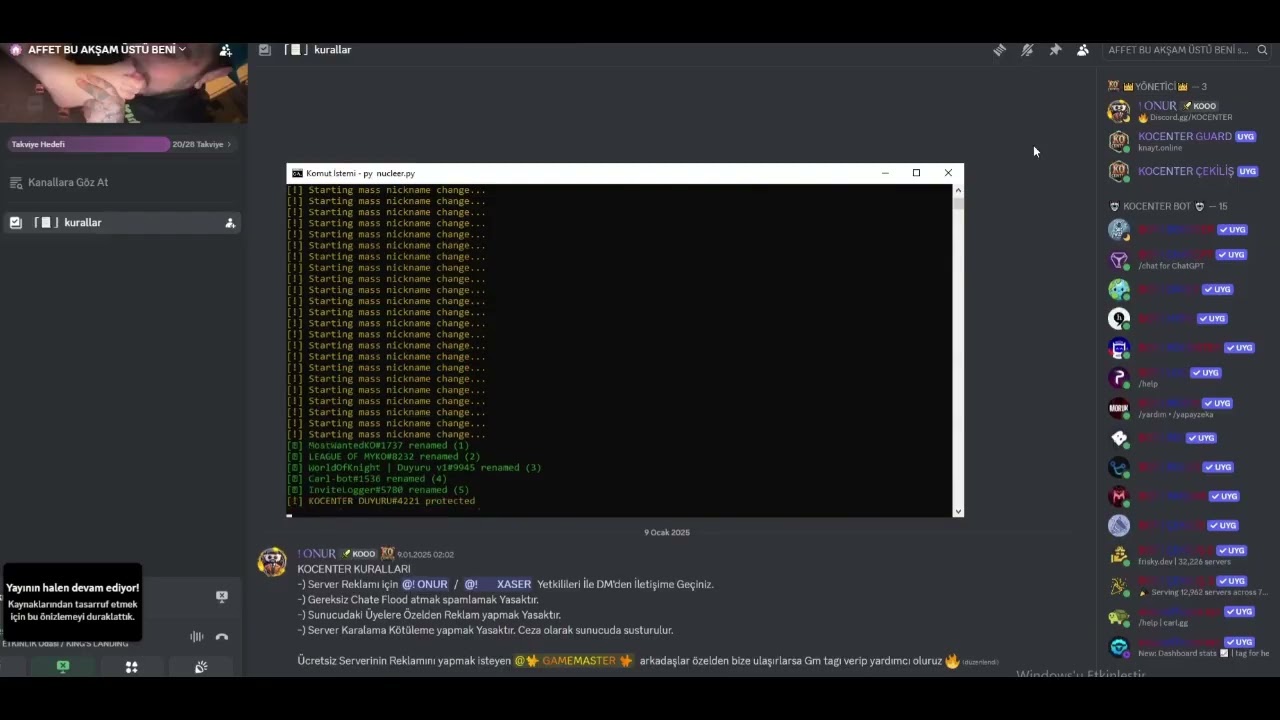Click the command prompt window title bar icon
1280x720 pixels.
click(x=297, y=173)
